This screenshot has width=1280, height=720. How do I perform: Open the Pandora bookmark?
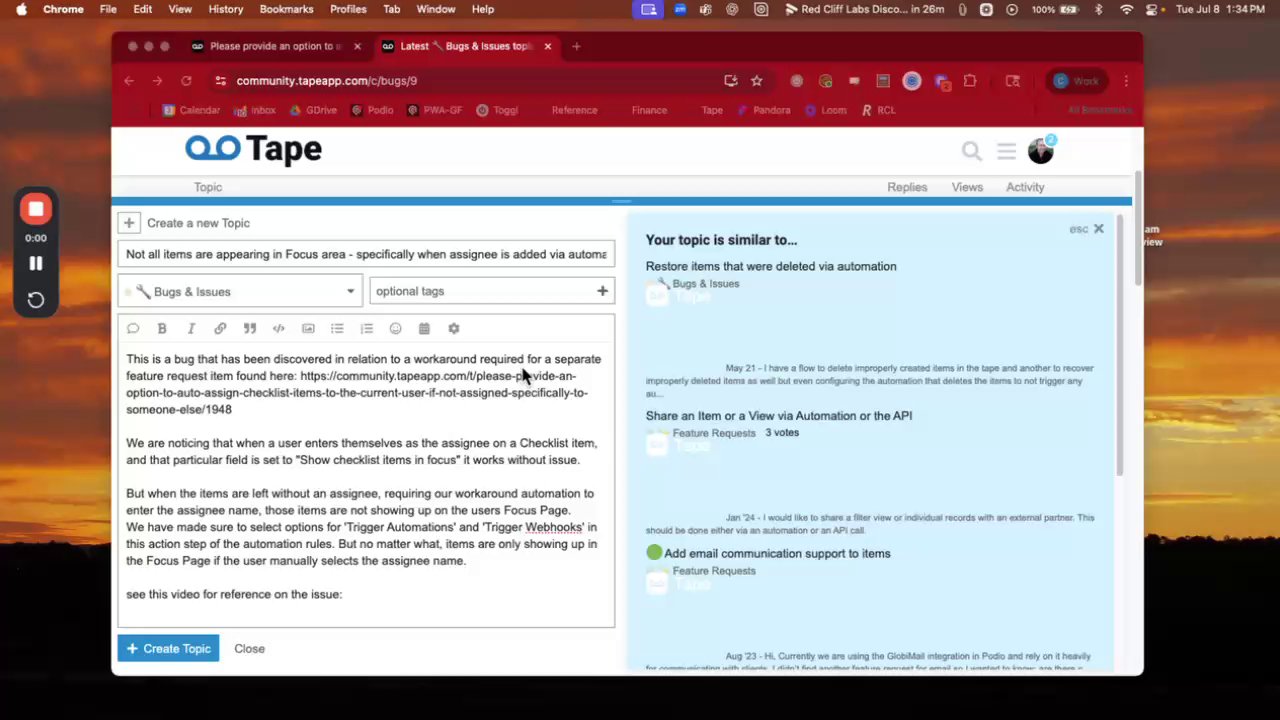pyautogui.click(x=763, y=110)
